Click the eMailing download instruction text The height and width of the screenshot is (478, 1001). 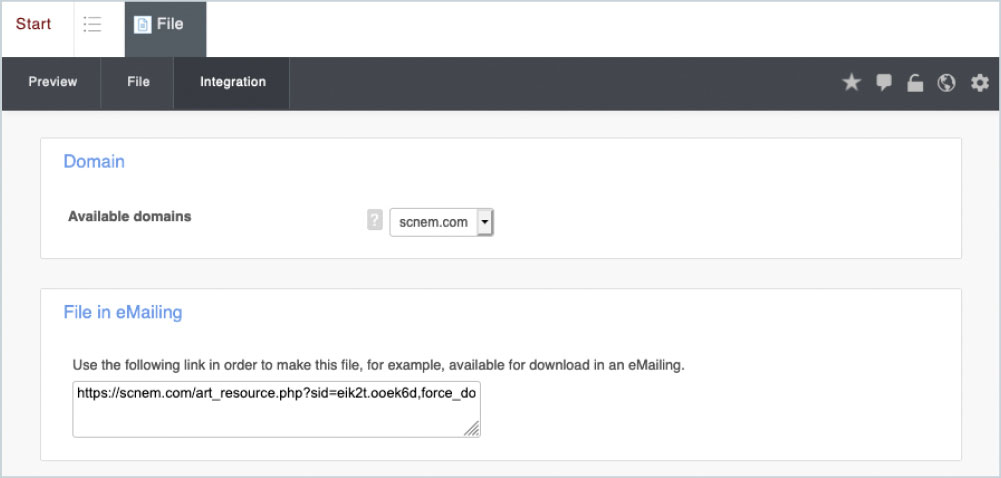(x=378, y=366)
